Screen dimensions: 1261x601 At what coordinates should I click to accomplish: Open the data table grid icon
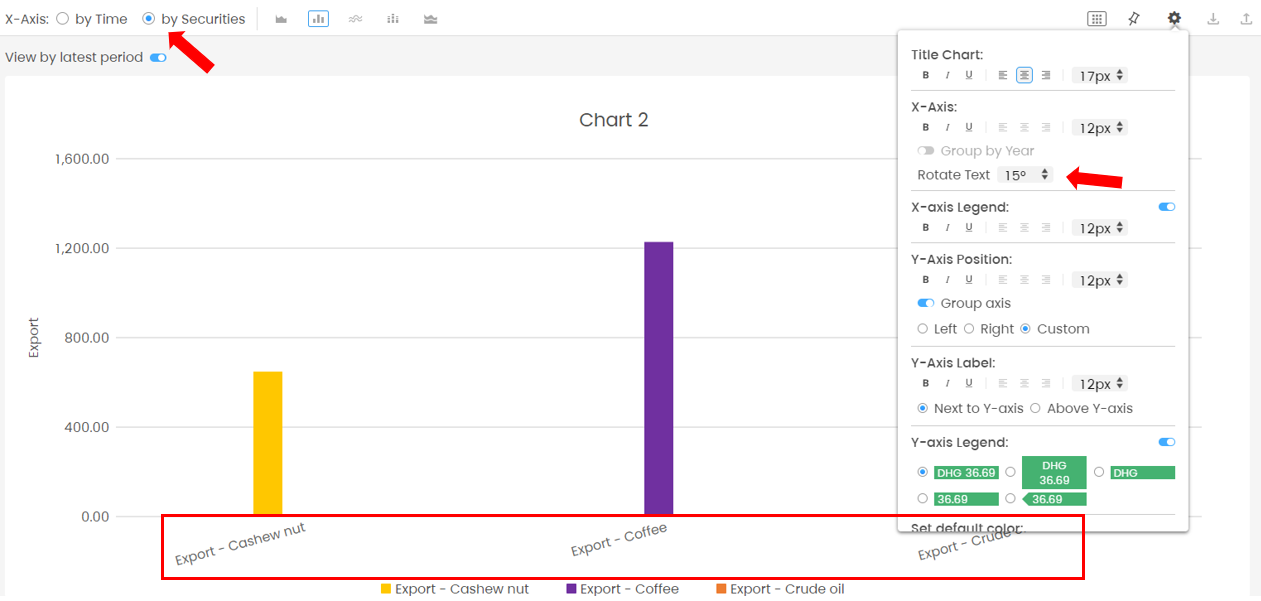point(1097,19)
